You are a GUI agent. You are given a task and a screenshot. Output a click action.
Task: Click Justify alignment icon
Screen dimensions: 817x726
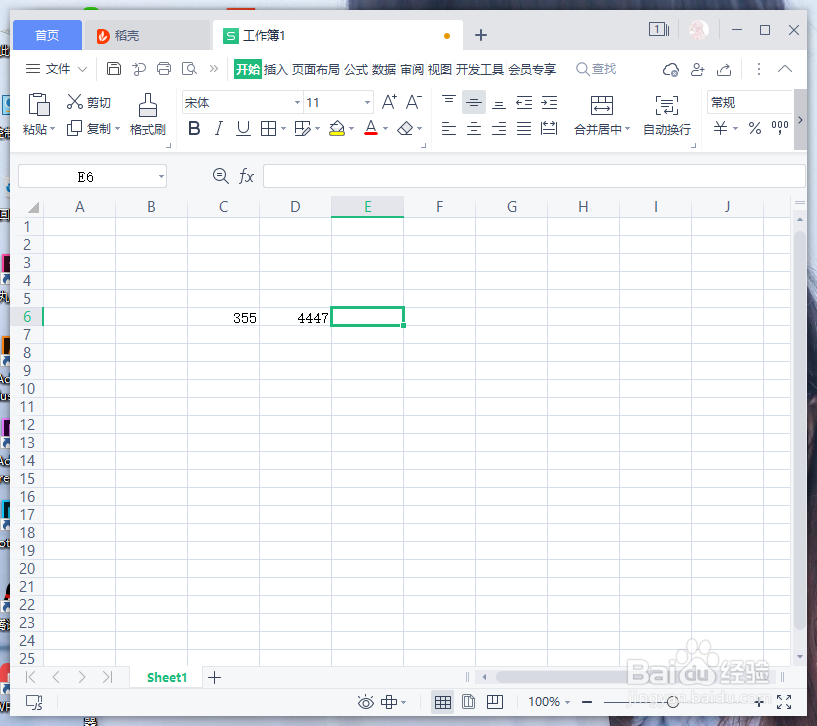pyautogui.click(x=524, y=128)
